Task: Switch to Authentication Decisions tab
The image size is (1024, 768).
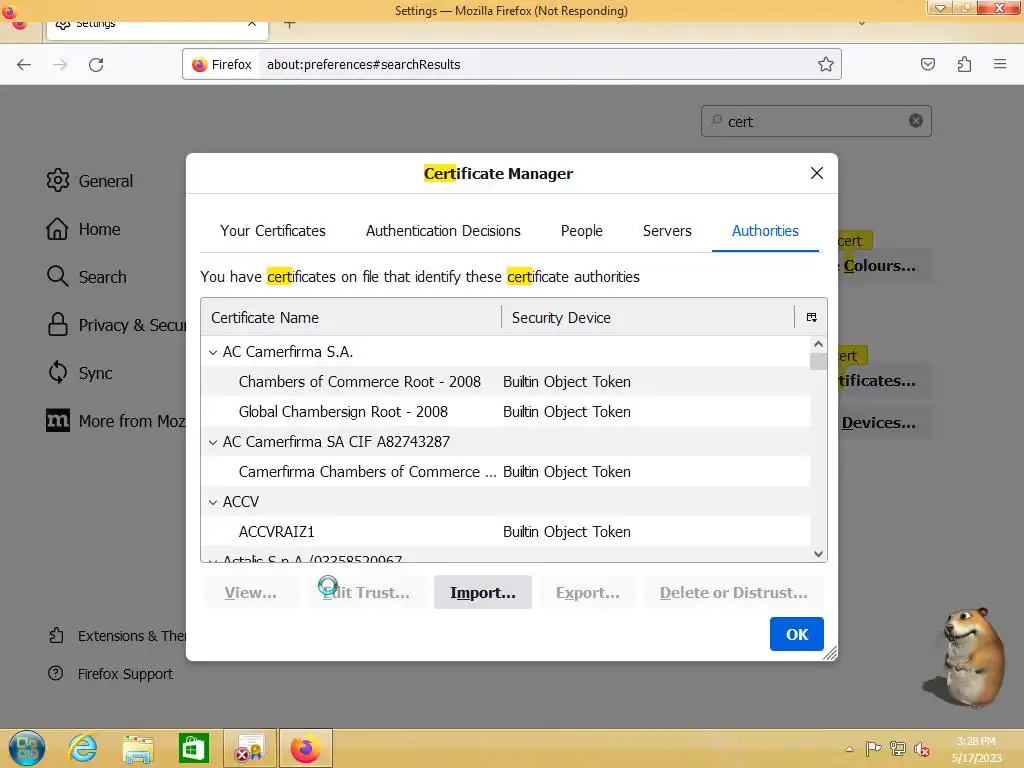Action: tap(443, 231)
